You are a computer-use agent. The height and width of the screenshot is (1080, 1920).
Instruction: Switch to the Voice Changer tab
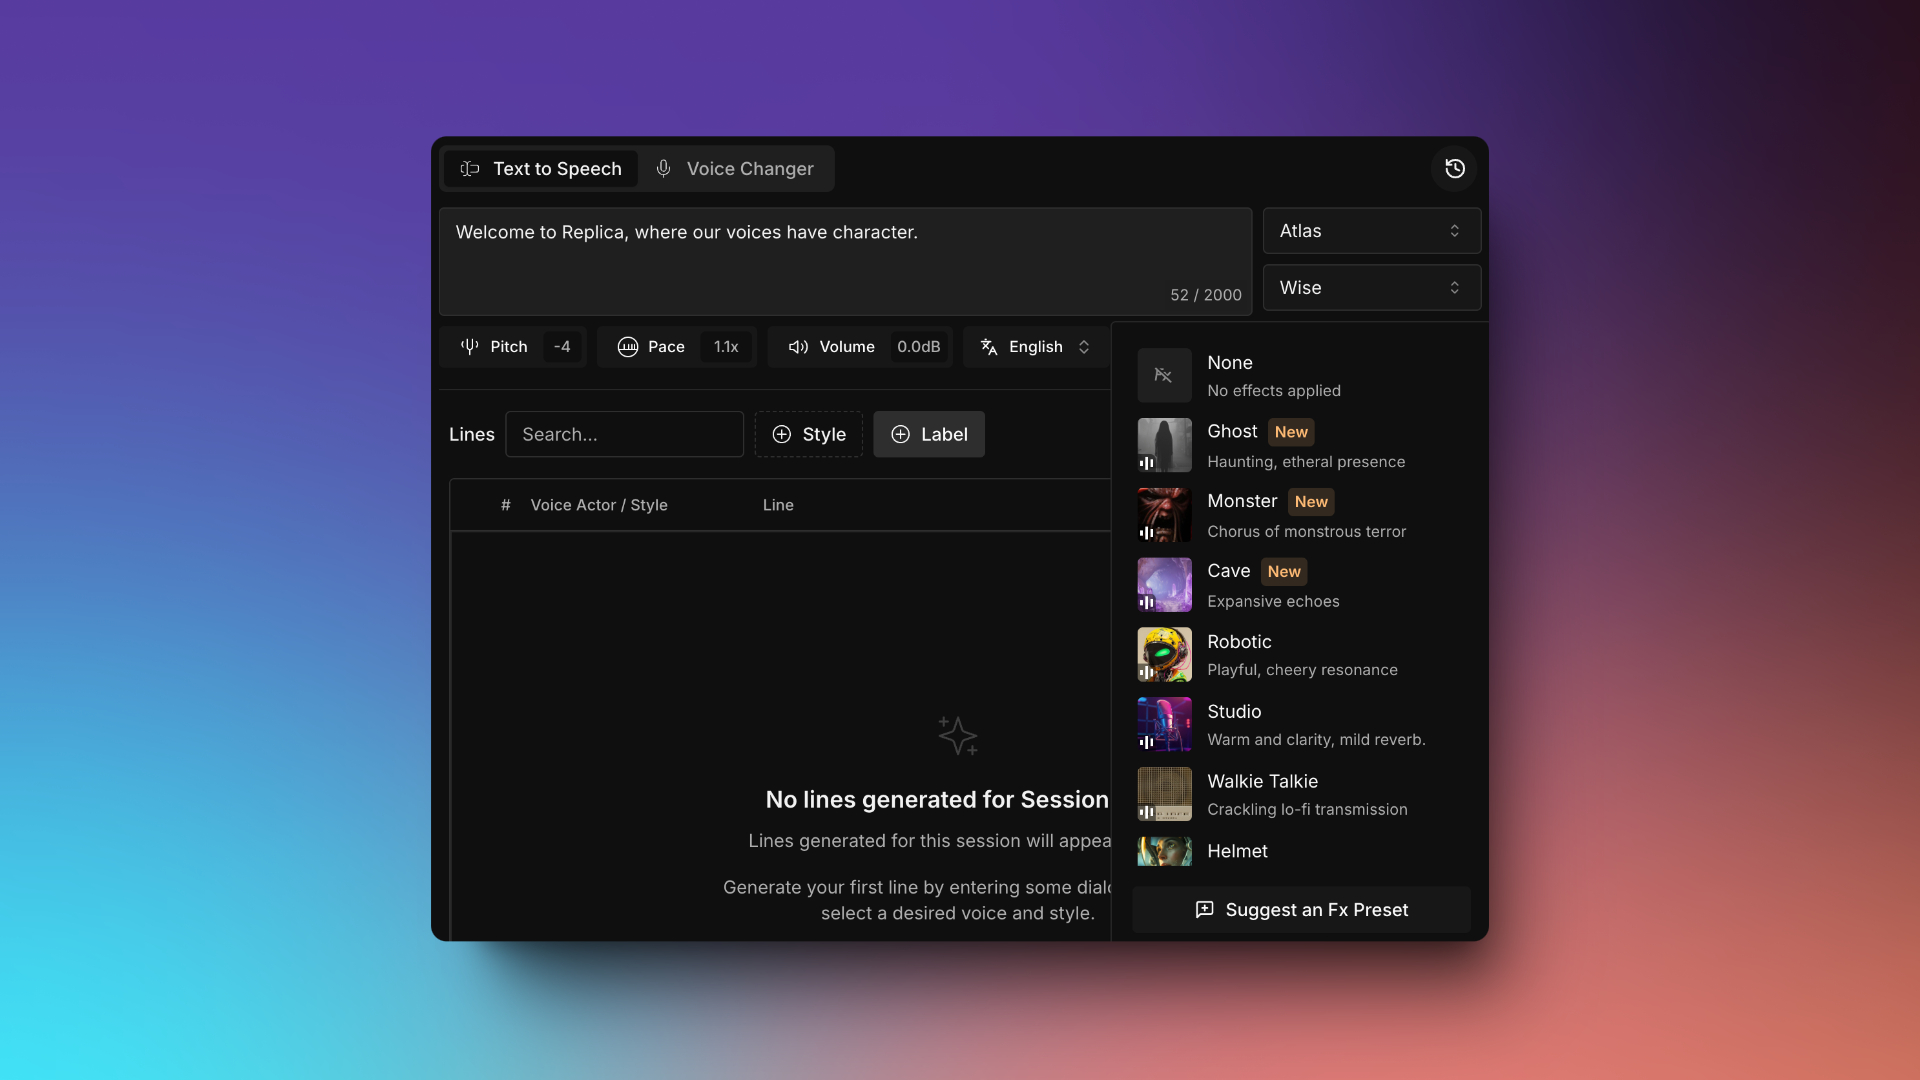(x=735, y=169)
